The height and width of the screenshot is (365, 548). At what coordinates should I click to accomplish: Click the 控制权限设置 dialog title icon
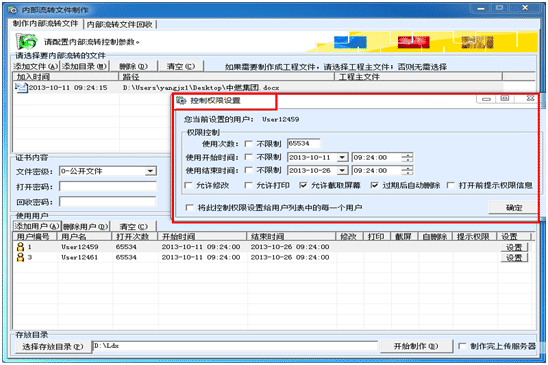(x=181, y=101)
